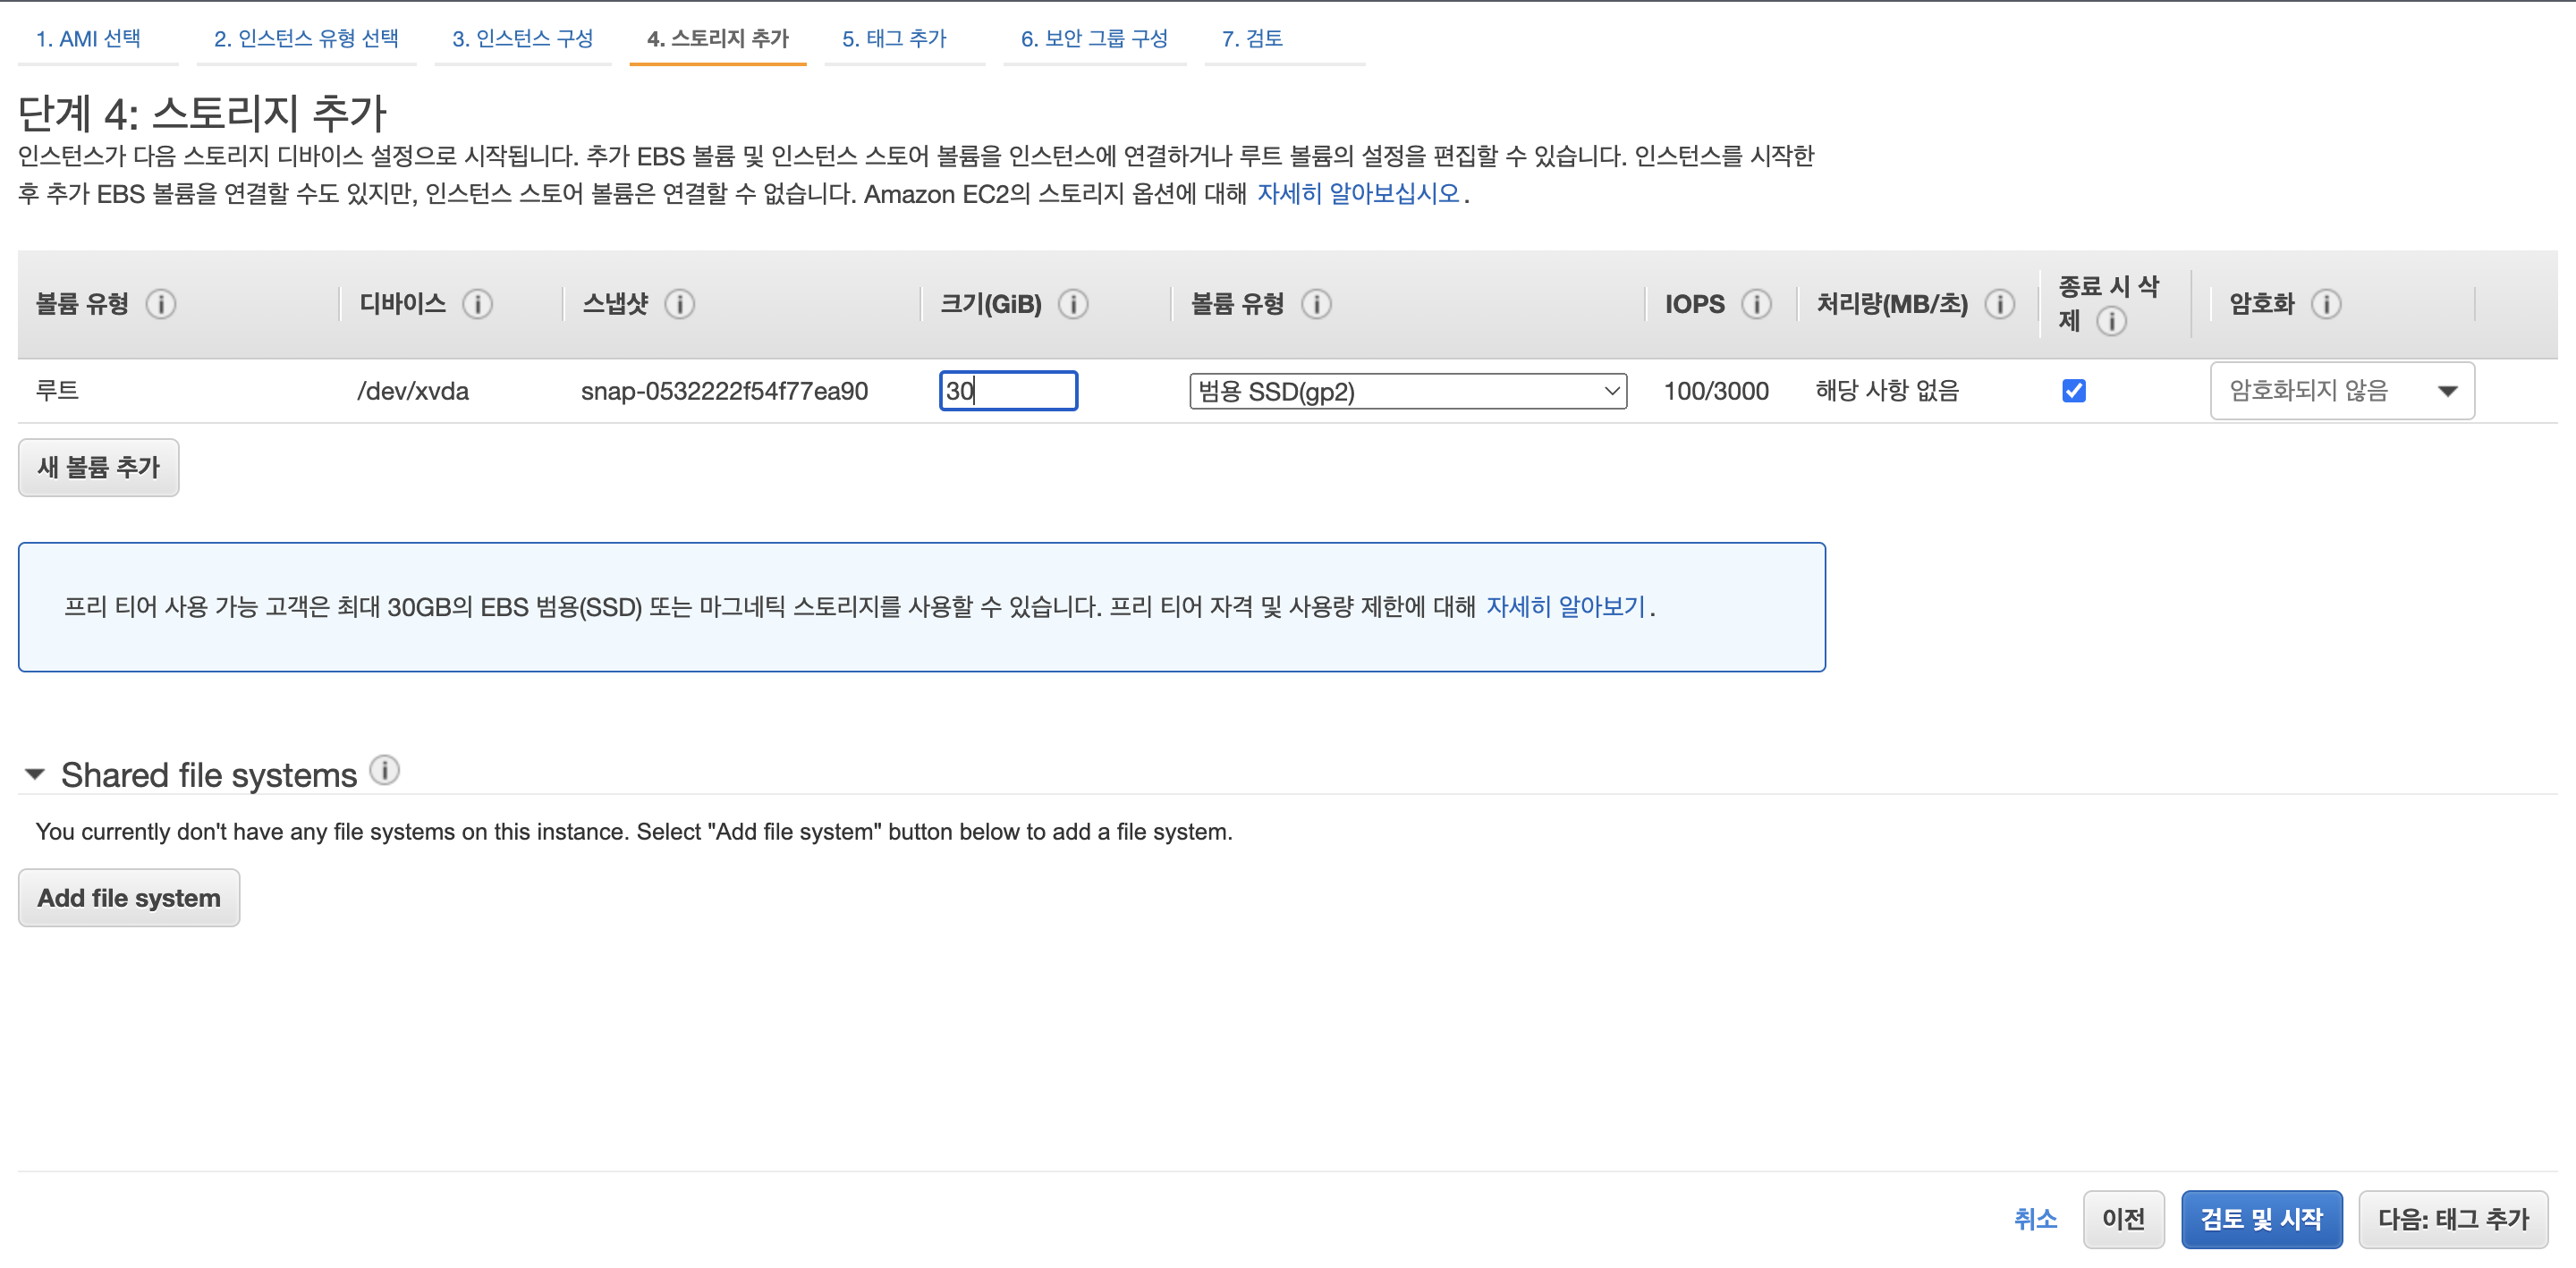The height and width of the screenshot is (1268, 2576).
Task: Show info for 크기(GiB) column
Action: coord(1073,304)
